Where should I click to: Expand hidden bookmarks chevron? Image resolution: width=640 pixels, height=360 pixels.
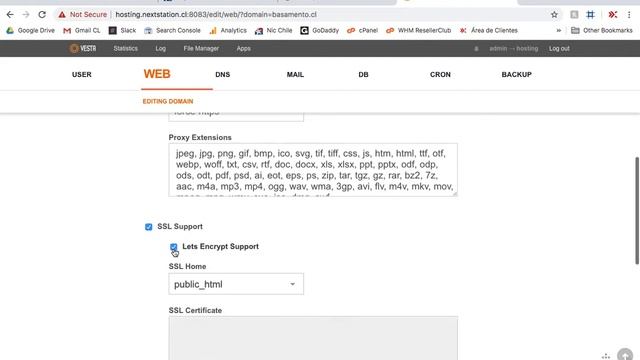point(558,30)
